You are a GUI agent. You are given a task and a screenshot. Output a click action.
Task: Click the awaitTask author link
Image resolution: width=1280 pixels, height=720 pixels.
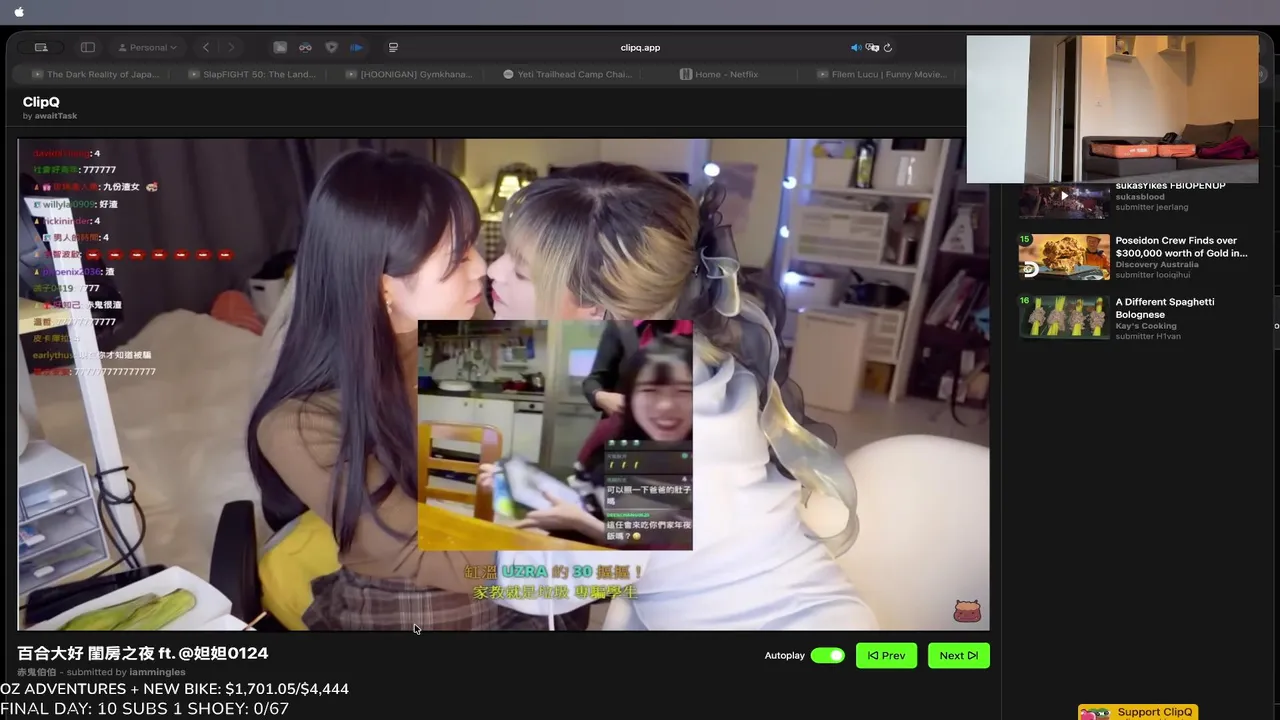point(56,116)
